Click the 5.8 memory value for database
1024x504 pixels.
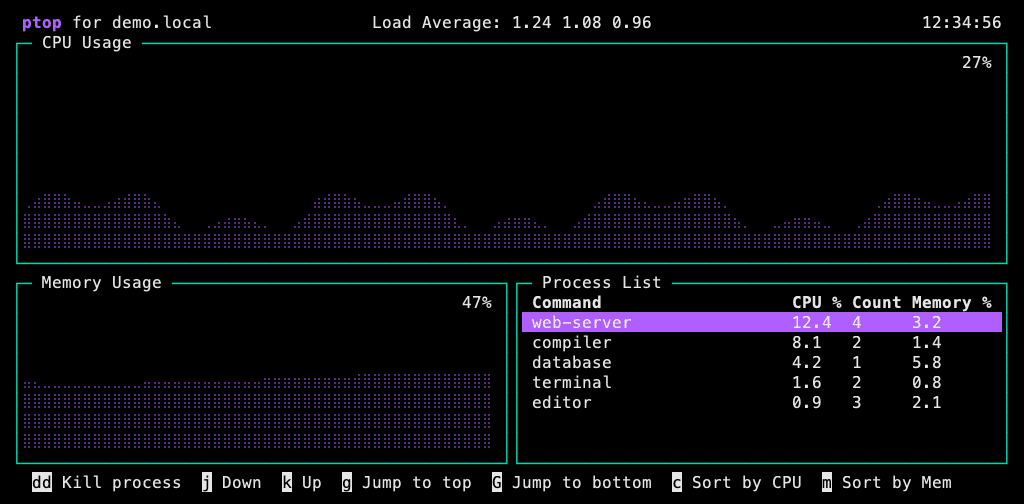(927, 362)
